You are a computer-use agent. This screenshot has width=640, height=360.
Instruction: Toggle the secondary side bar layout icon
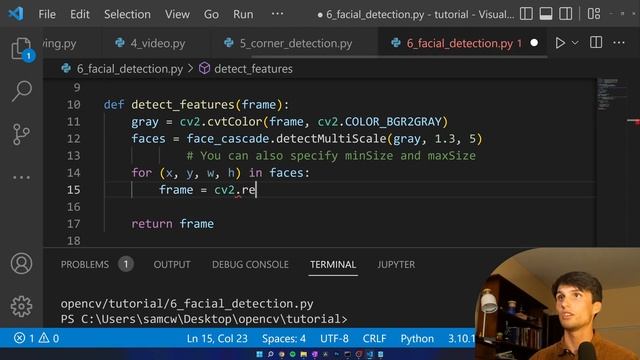[x=565, y=14]
